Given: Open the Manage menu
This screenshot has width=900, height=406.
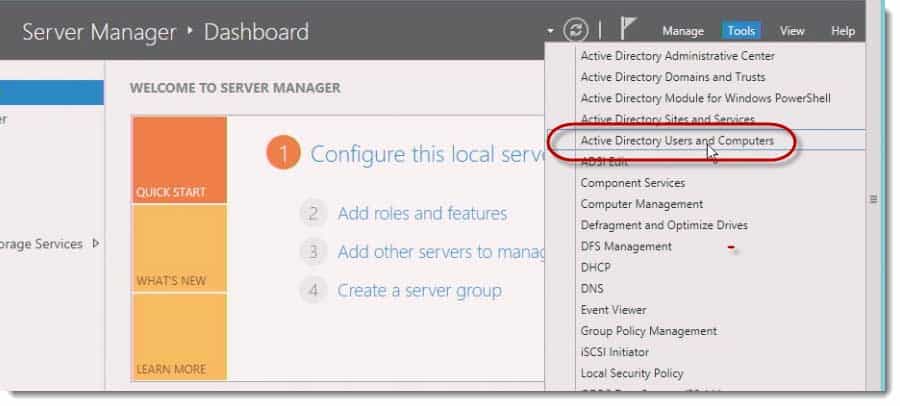Looking at the screenshot, I should [683, 32].
